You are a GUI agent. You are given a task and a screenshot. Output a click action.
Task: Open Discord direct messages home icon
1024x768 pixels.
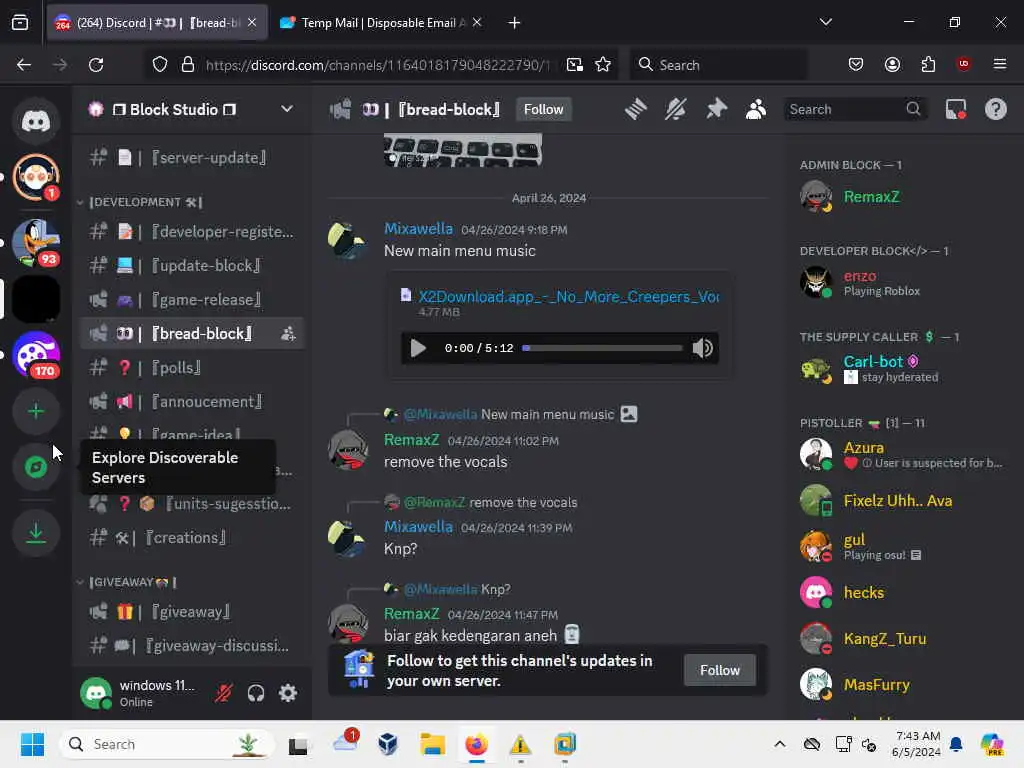[x=36, y=121]
